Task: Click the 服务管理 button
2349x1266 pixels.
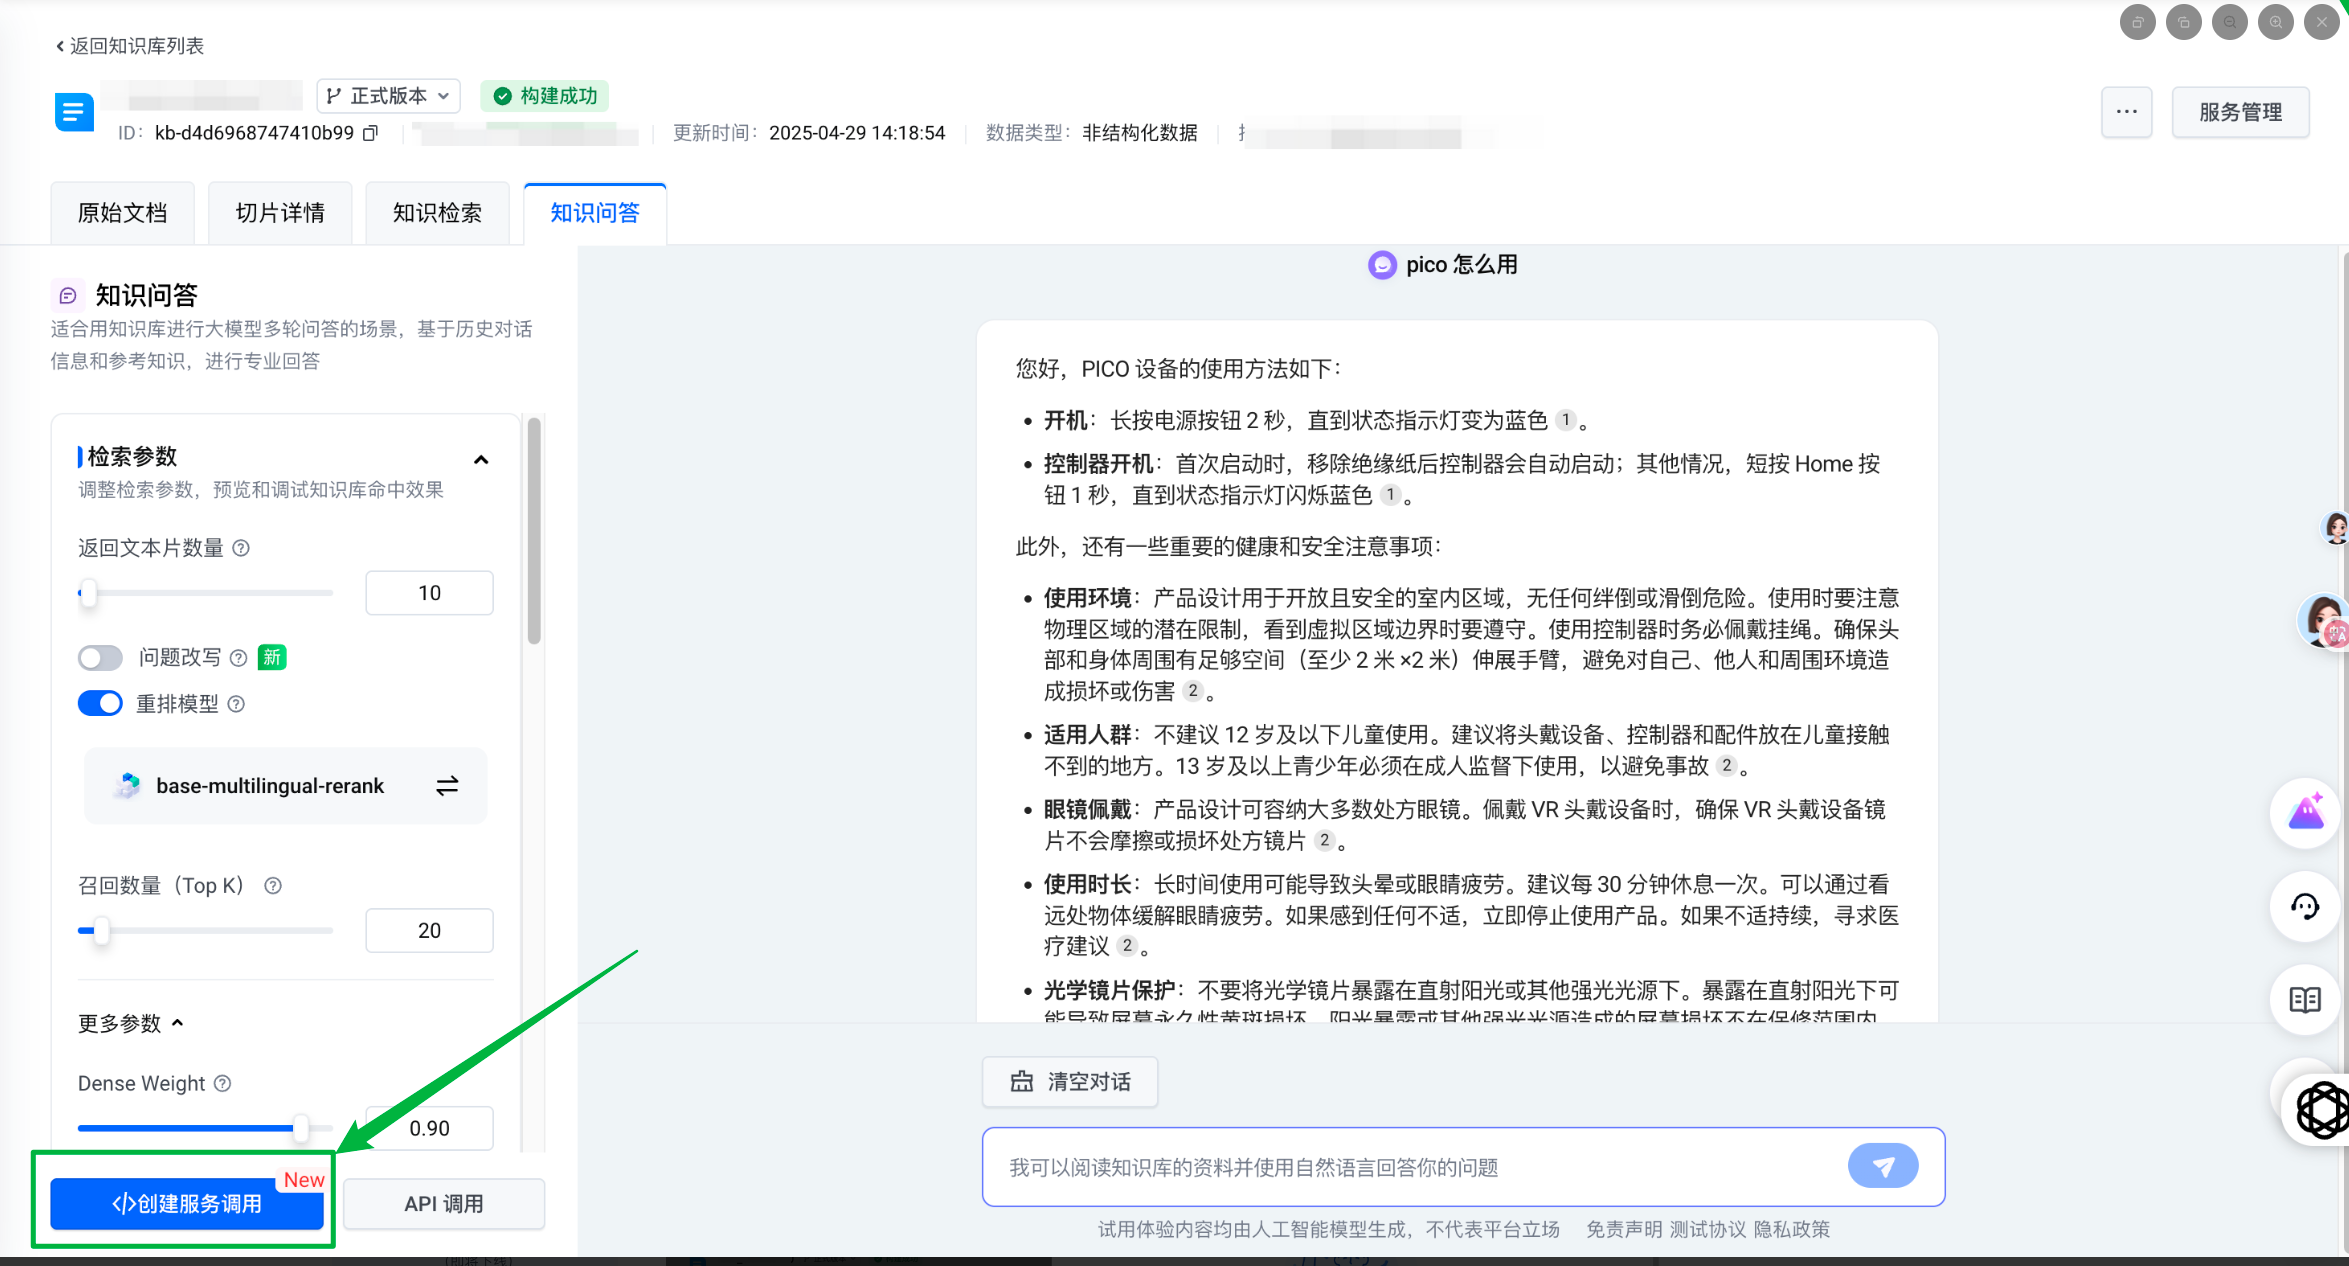Action: point(2240,112)
